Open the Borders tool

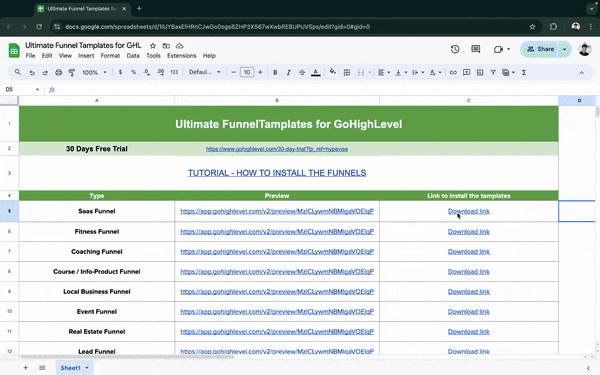click(347, 72)
